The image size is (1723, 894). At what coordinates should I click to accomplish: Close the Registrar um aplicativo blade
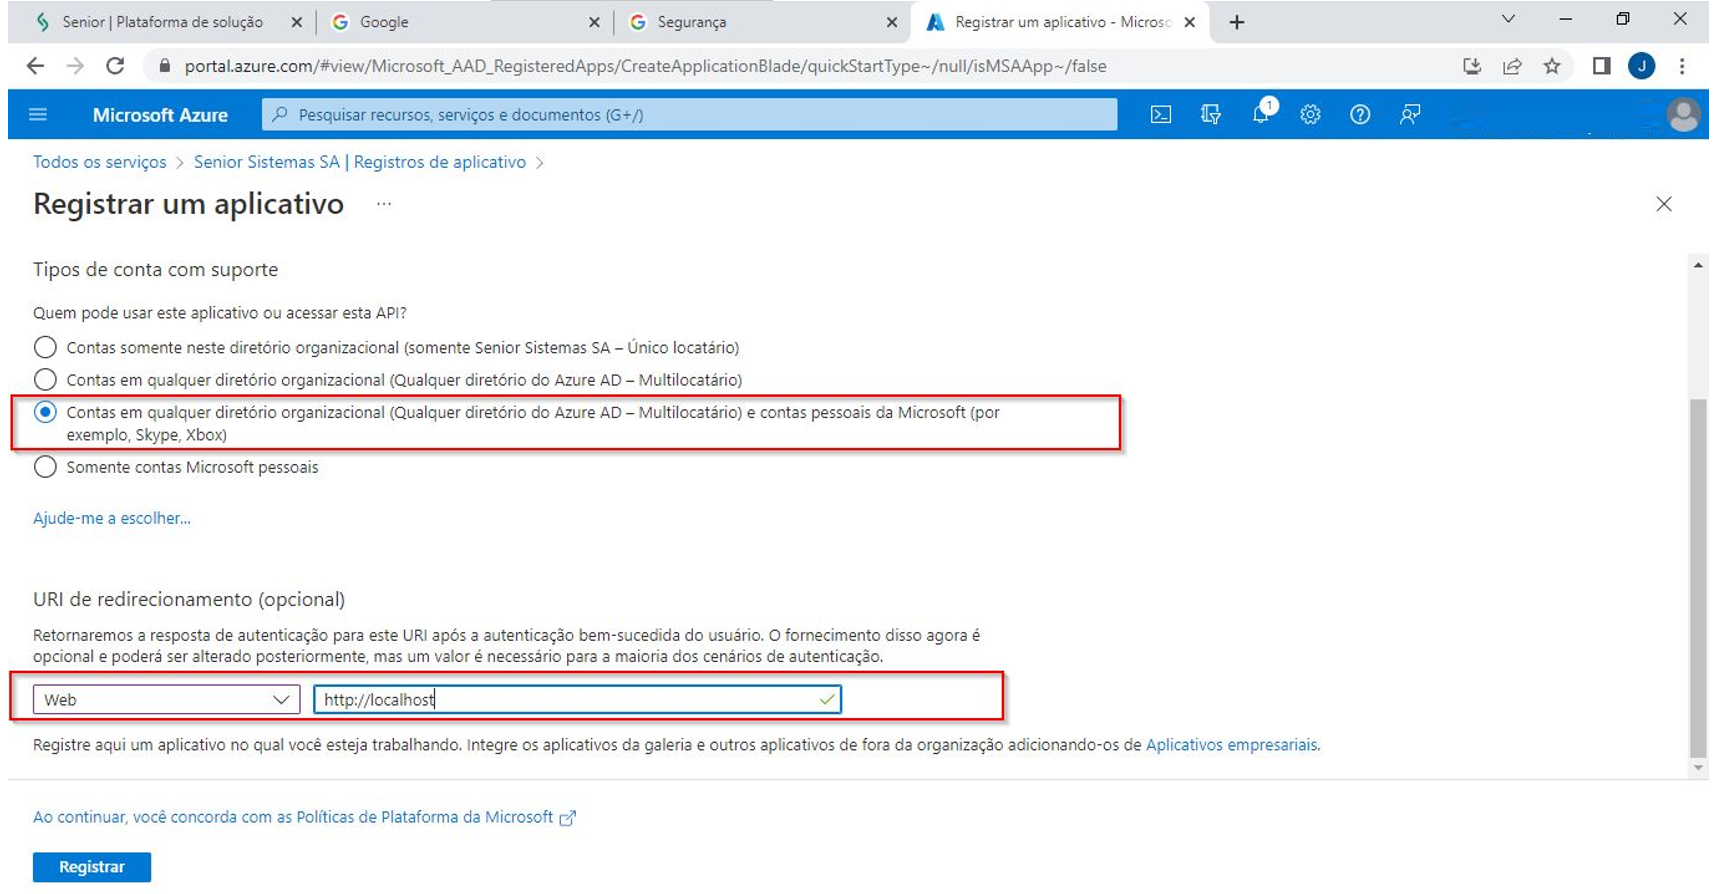point(1664,204)
